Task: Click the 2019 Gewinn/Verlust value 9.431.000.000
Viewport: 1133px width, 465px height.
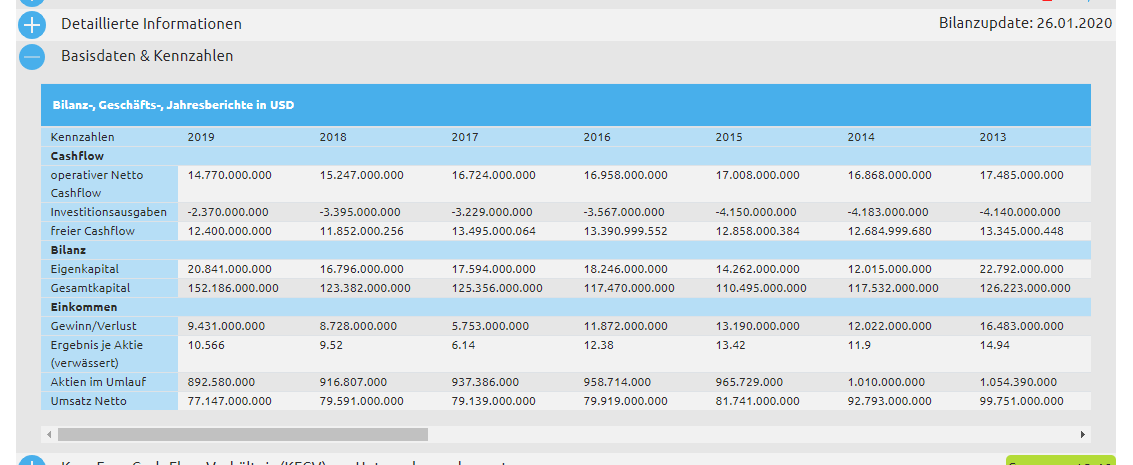Action: point(226,326)
